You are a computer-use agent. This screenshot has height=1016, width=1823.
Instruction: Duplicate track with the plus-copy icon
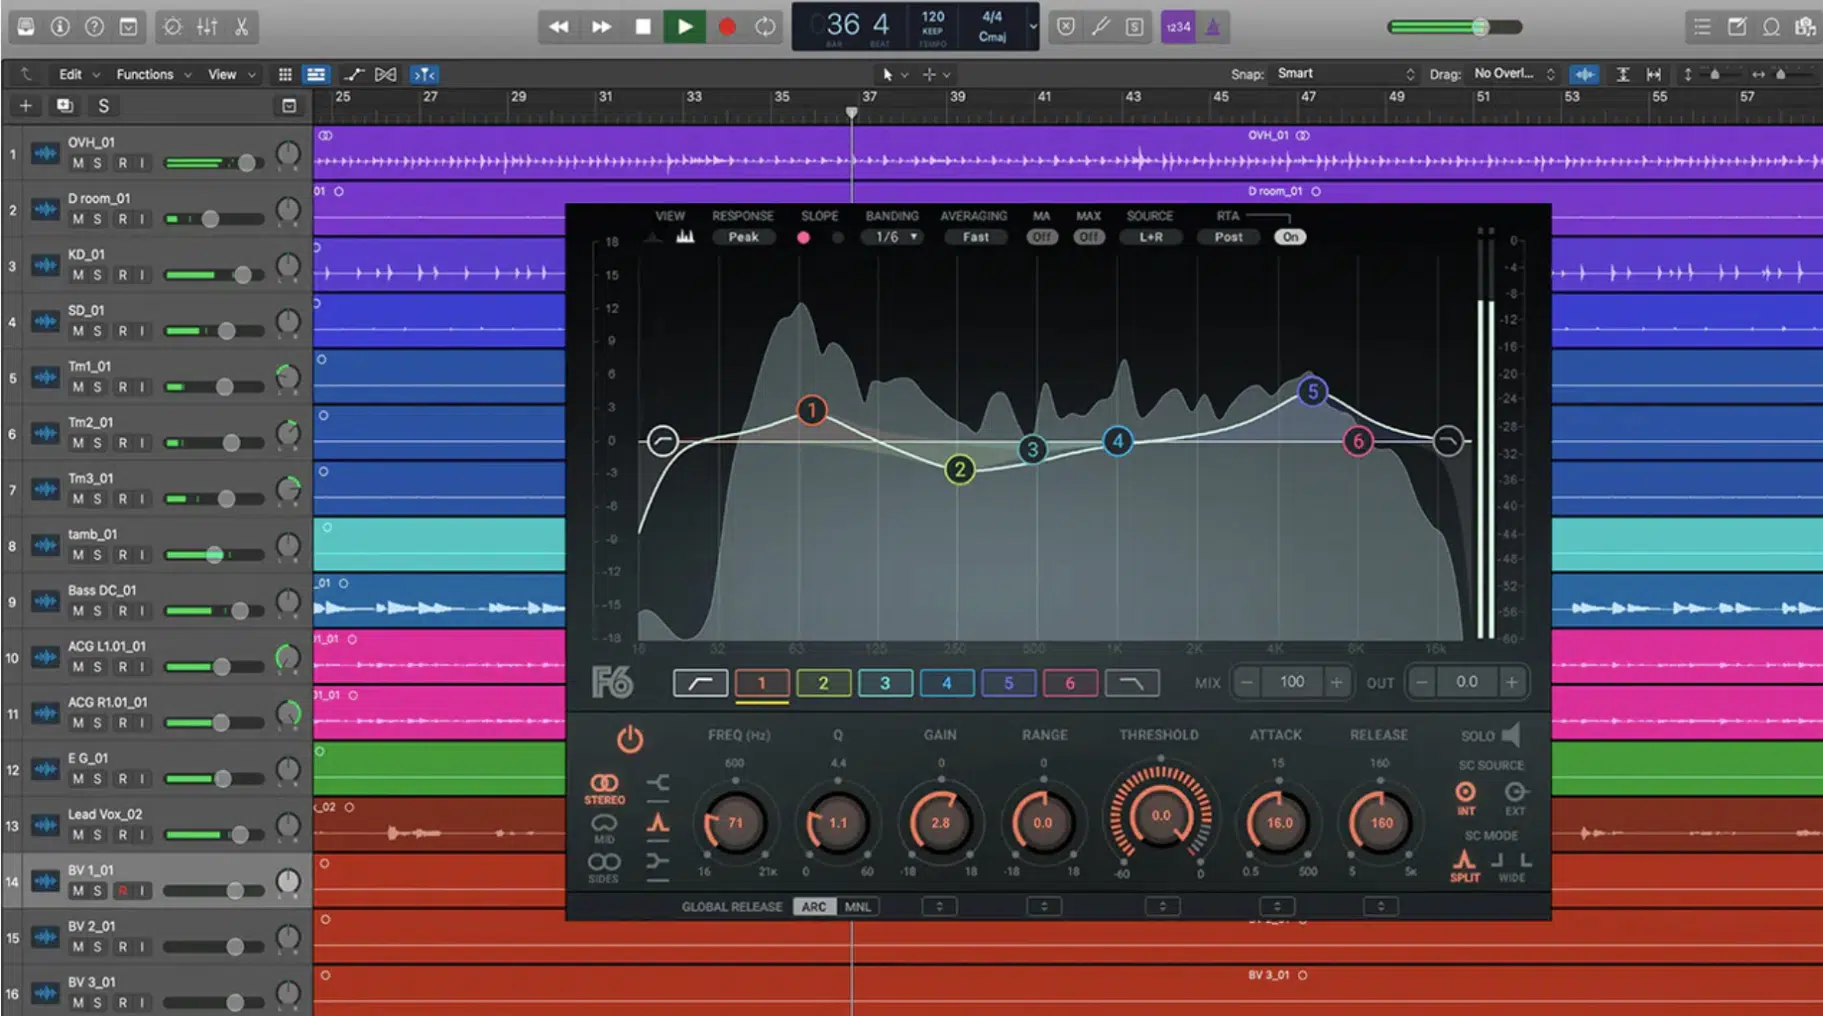tap(65, 105)
